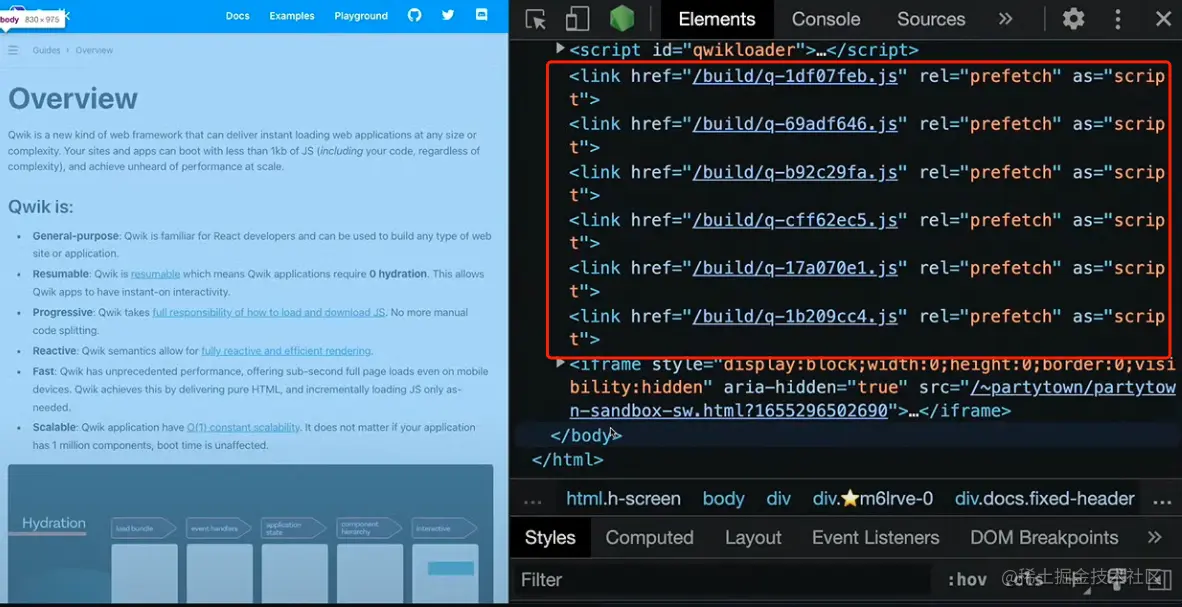Screen dimensions: 1182x607
Task: Close the DevTools panel
Action: [x=1163, y=19]
